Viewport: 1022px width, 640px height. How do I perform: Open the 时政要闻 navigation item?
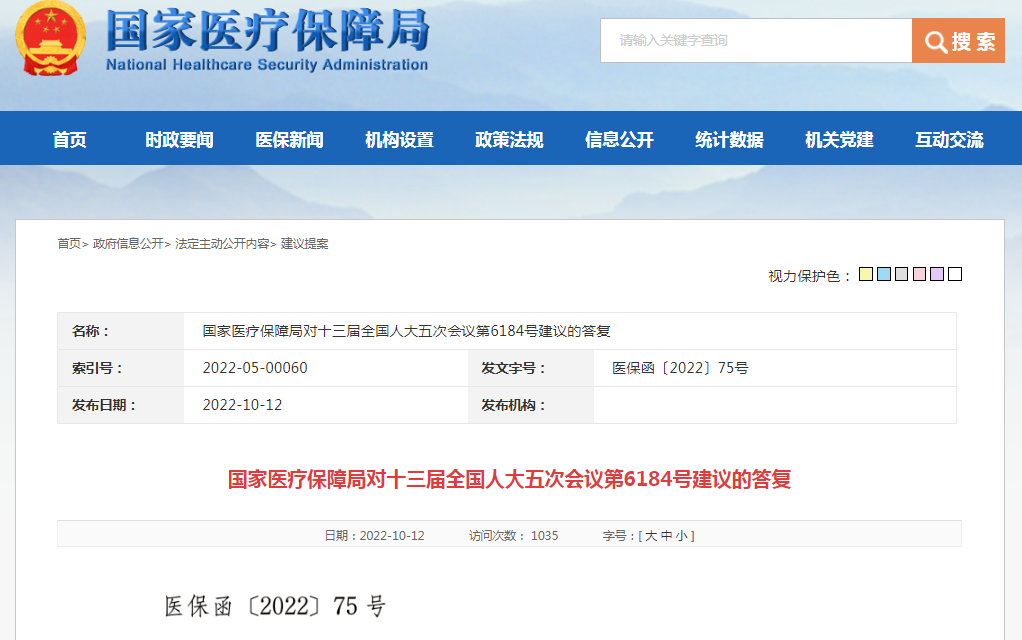(x=179, y=139)
